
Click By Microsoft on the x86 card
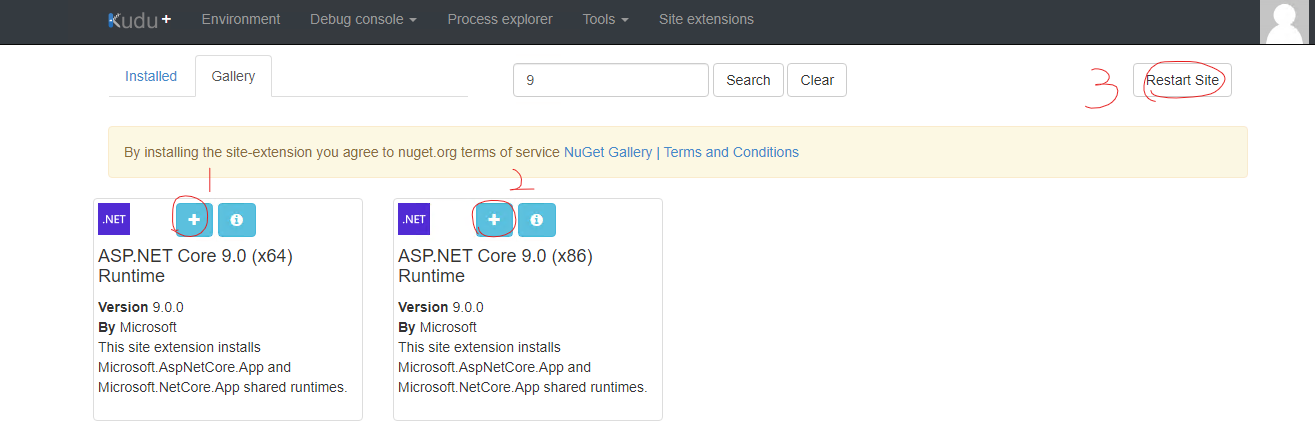[437, 327]
